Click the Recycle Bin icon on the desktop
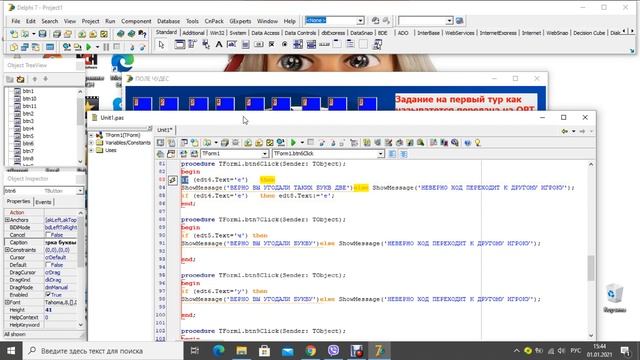 point(615,298)
